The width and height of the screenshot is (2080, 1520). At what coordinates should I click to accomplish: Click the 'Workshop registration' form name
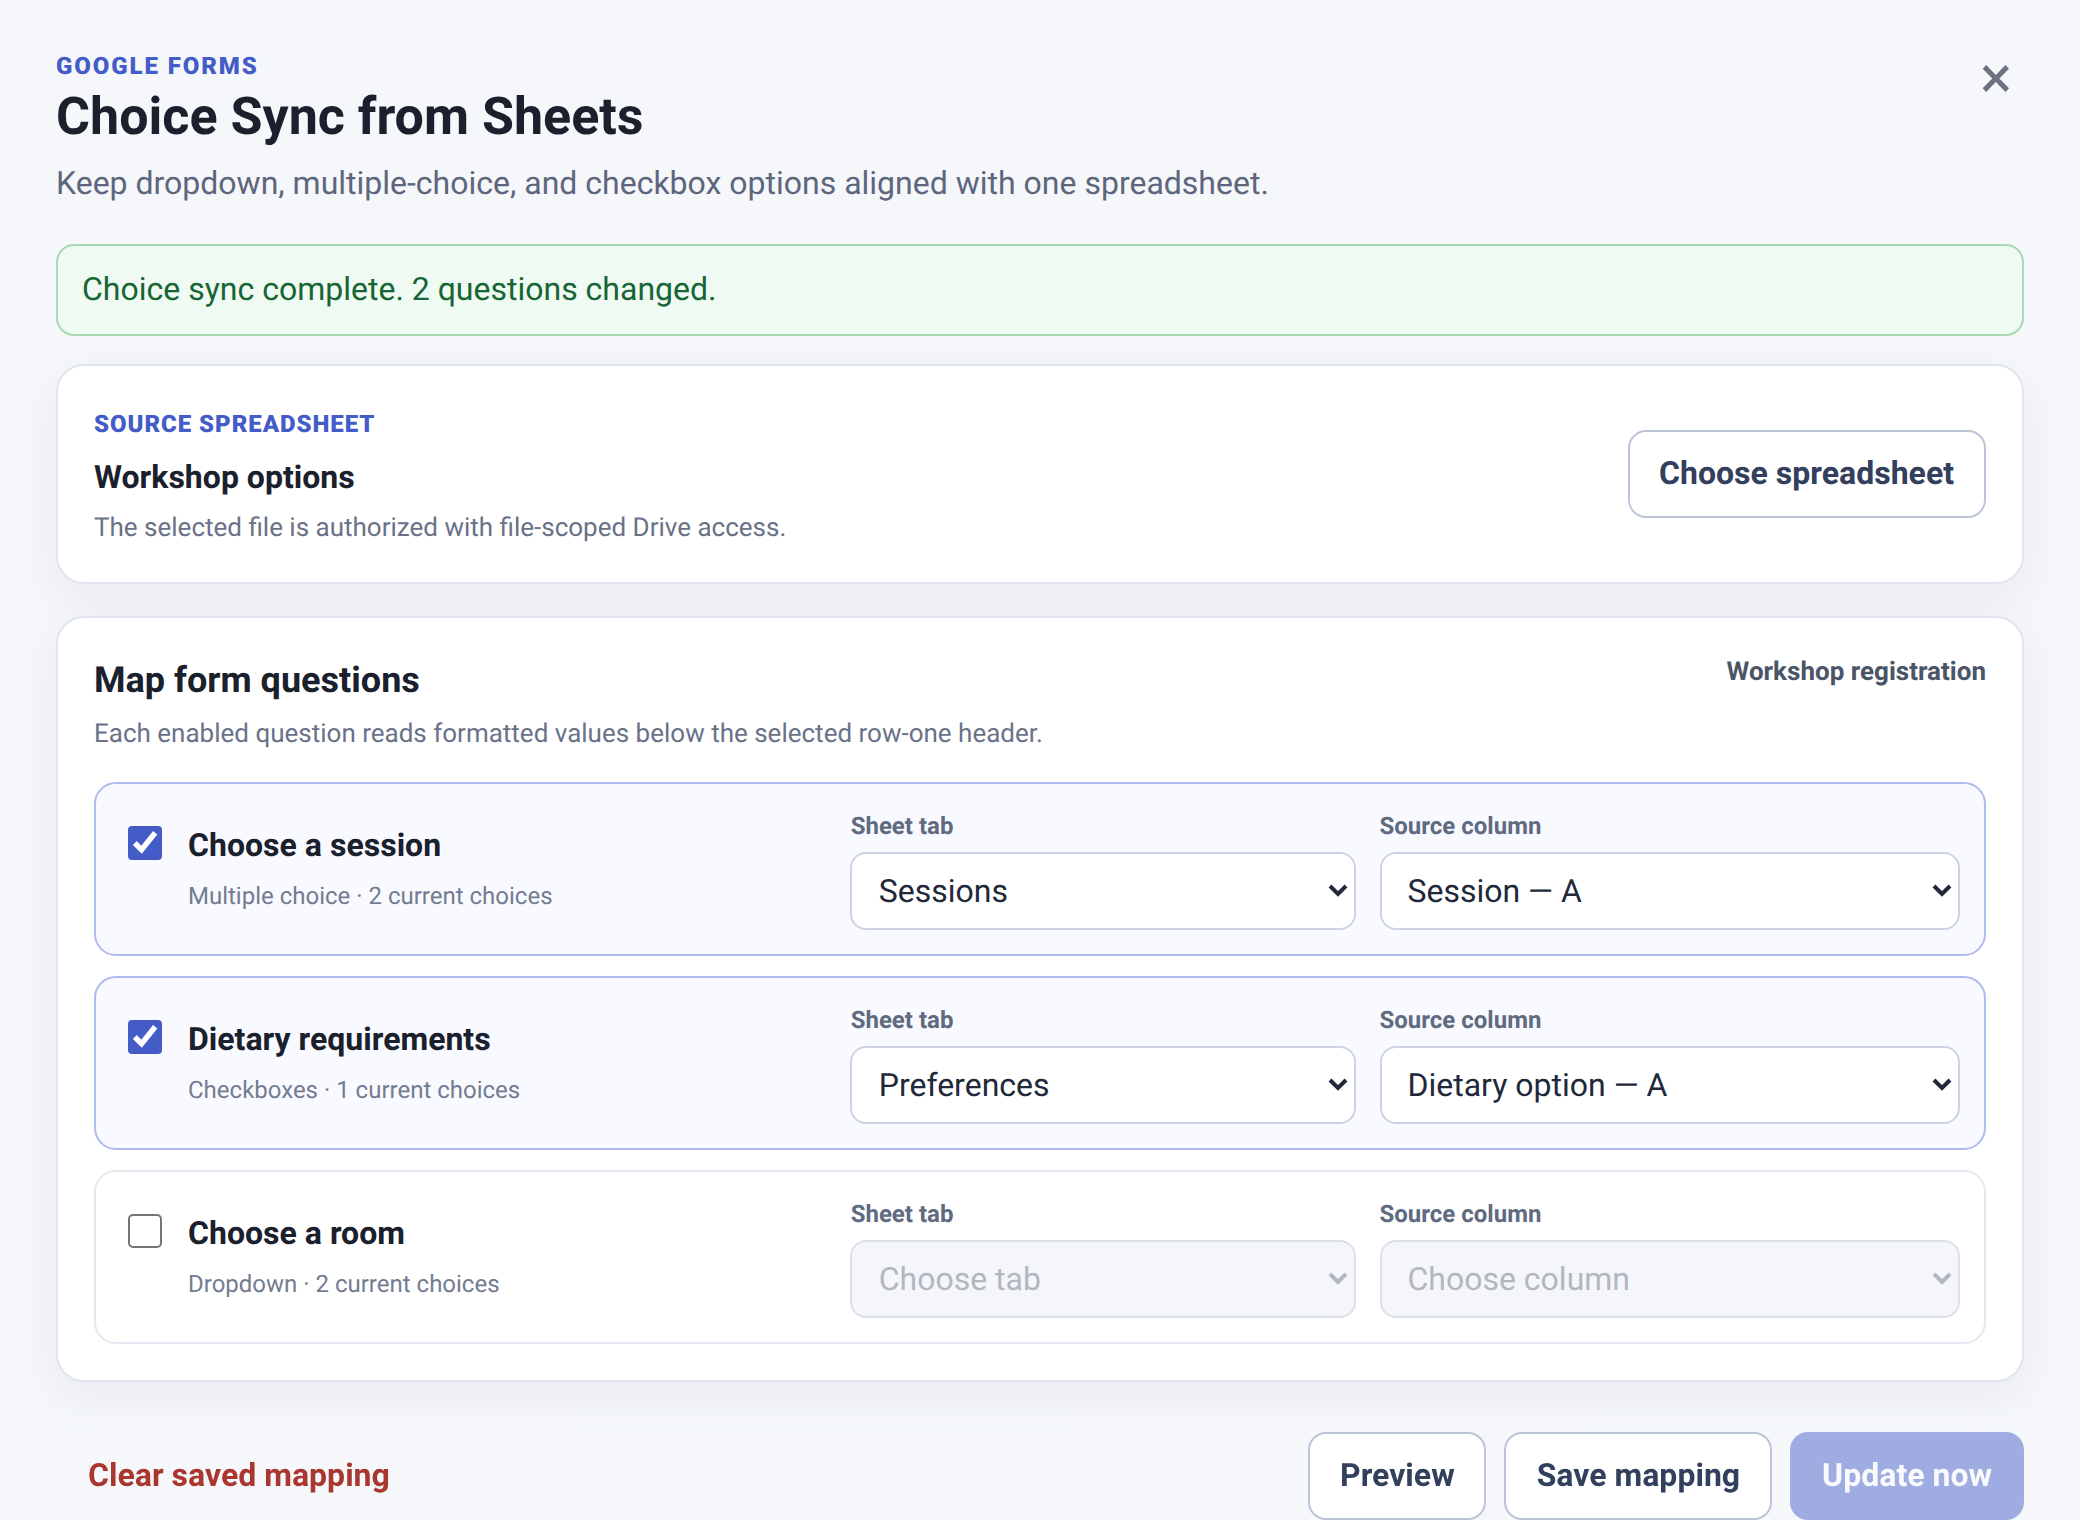(x=1856, y=671)
